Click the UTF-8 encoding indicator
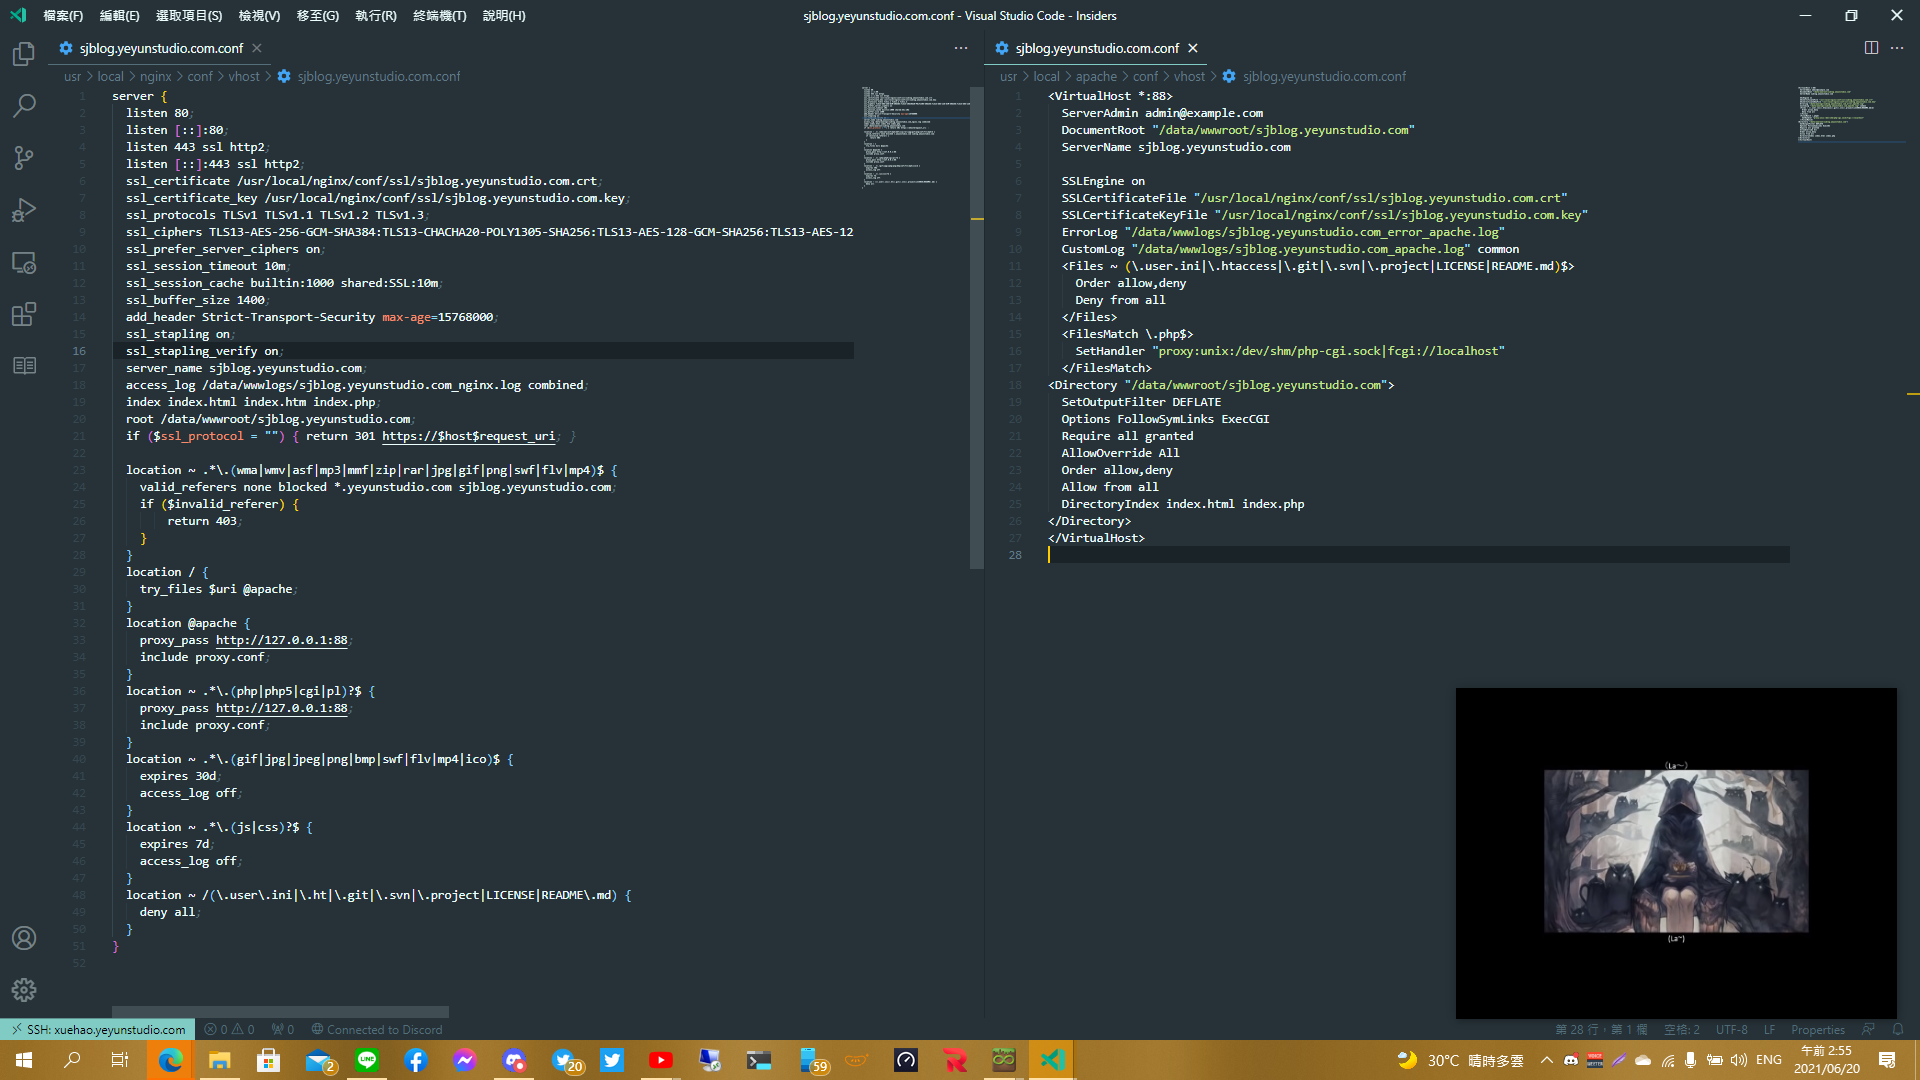This screenshot has width=1920, height=1080. click(x=1731, y=1029)
